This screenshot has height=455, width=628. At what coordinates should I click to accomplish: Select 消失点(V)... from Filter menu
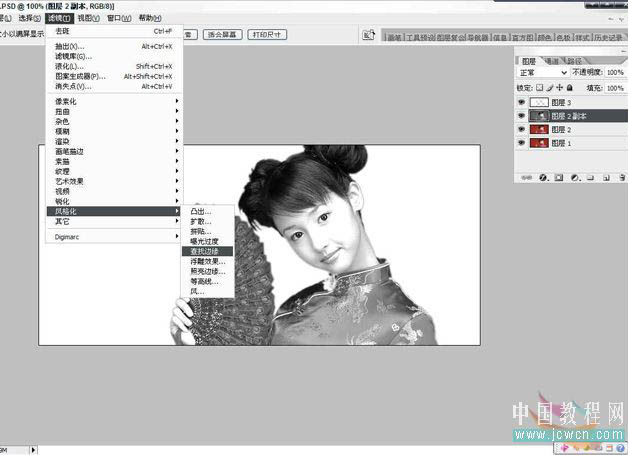(x=114, y=87)
